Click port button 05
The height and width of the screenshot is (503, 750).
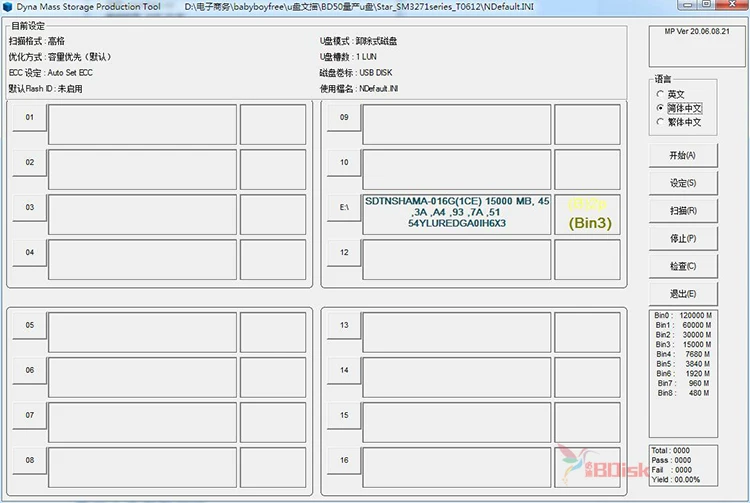(30, 325)
